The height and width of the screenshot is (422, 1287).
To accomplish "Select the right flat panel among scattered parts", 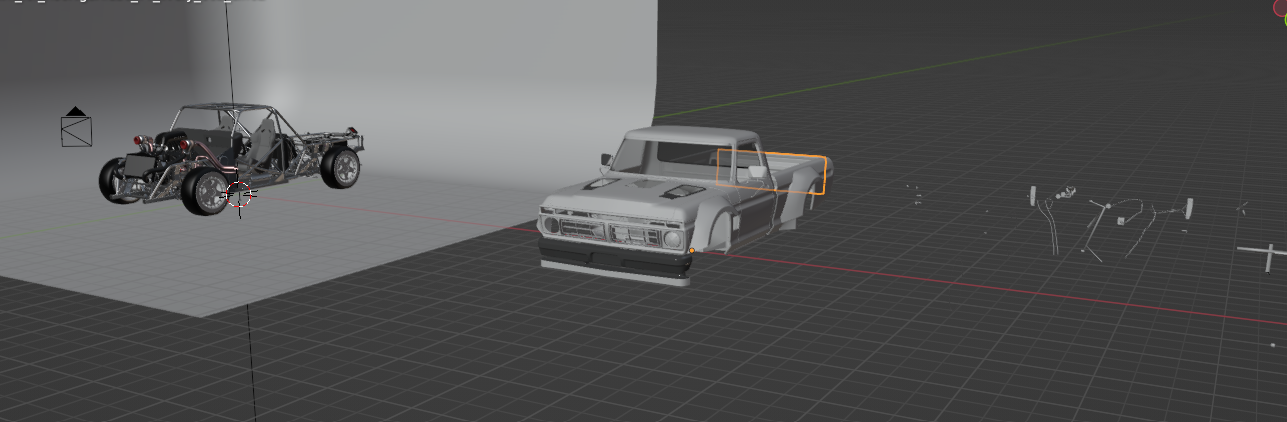I will point(1190,210).
